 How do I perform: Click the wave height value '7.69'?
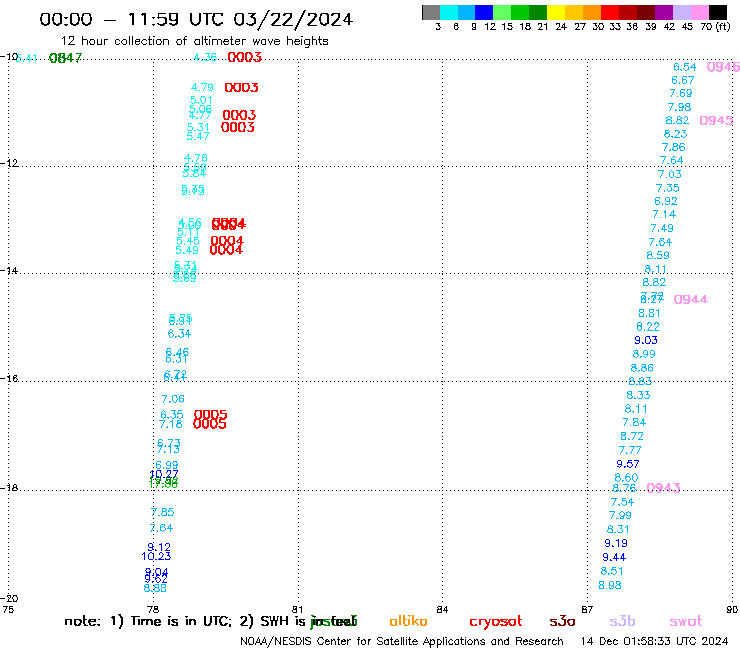(x=681, y=93)
